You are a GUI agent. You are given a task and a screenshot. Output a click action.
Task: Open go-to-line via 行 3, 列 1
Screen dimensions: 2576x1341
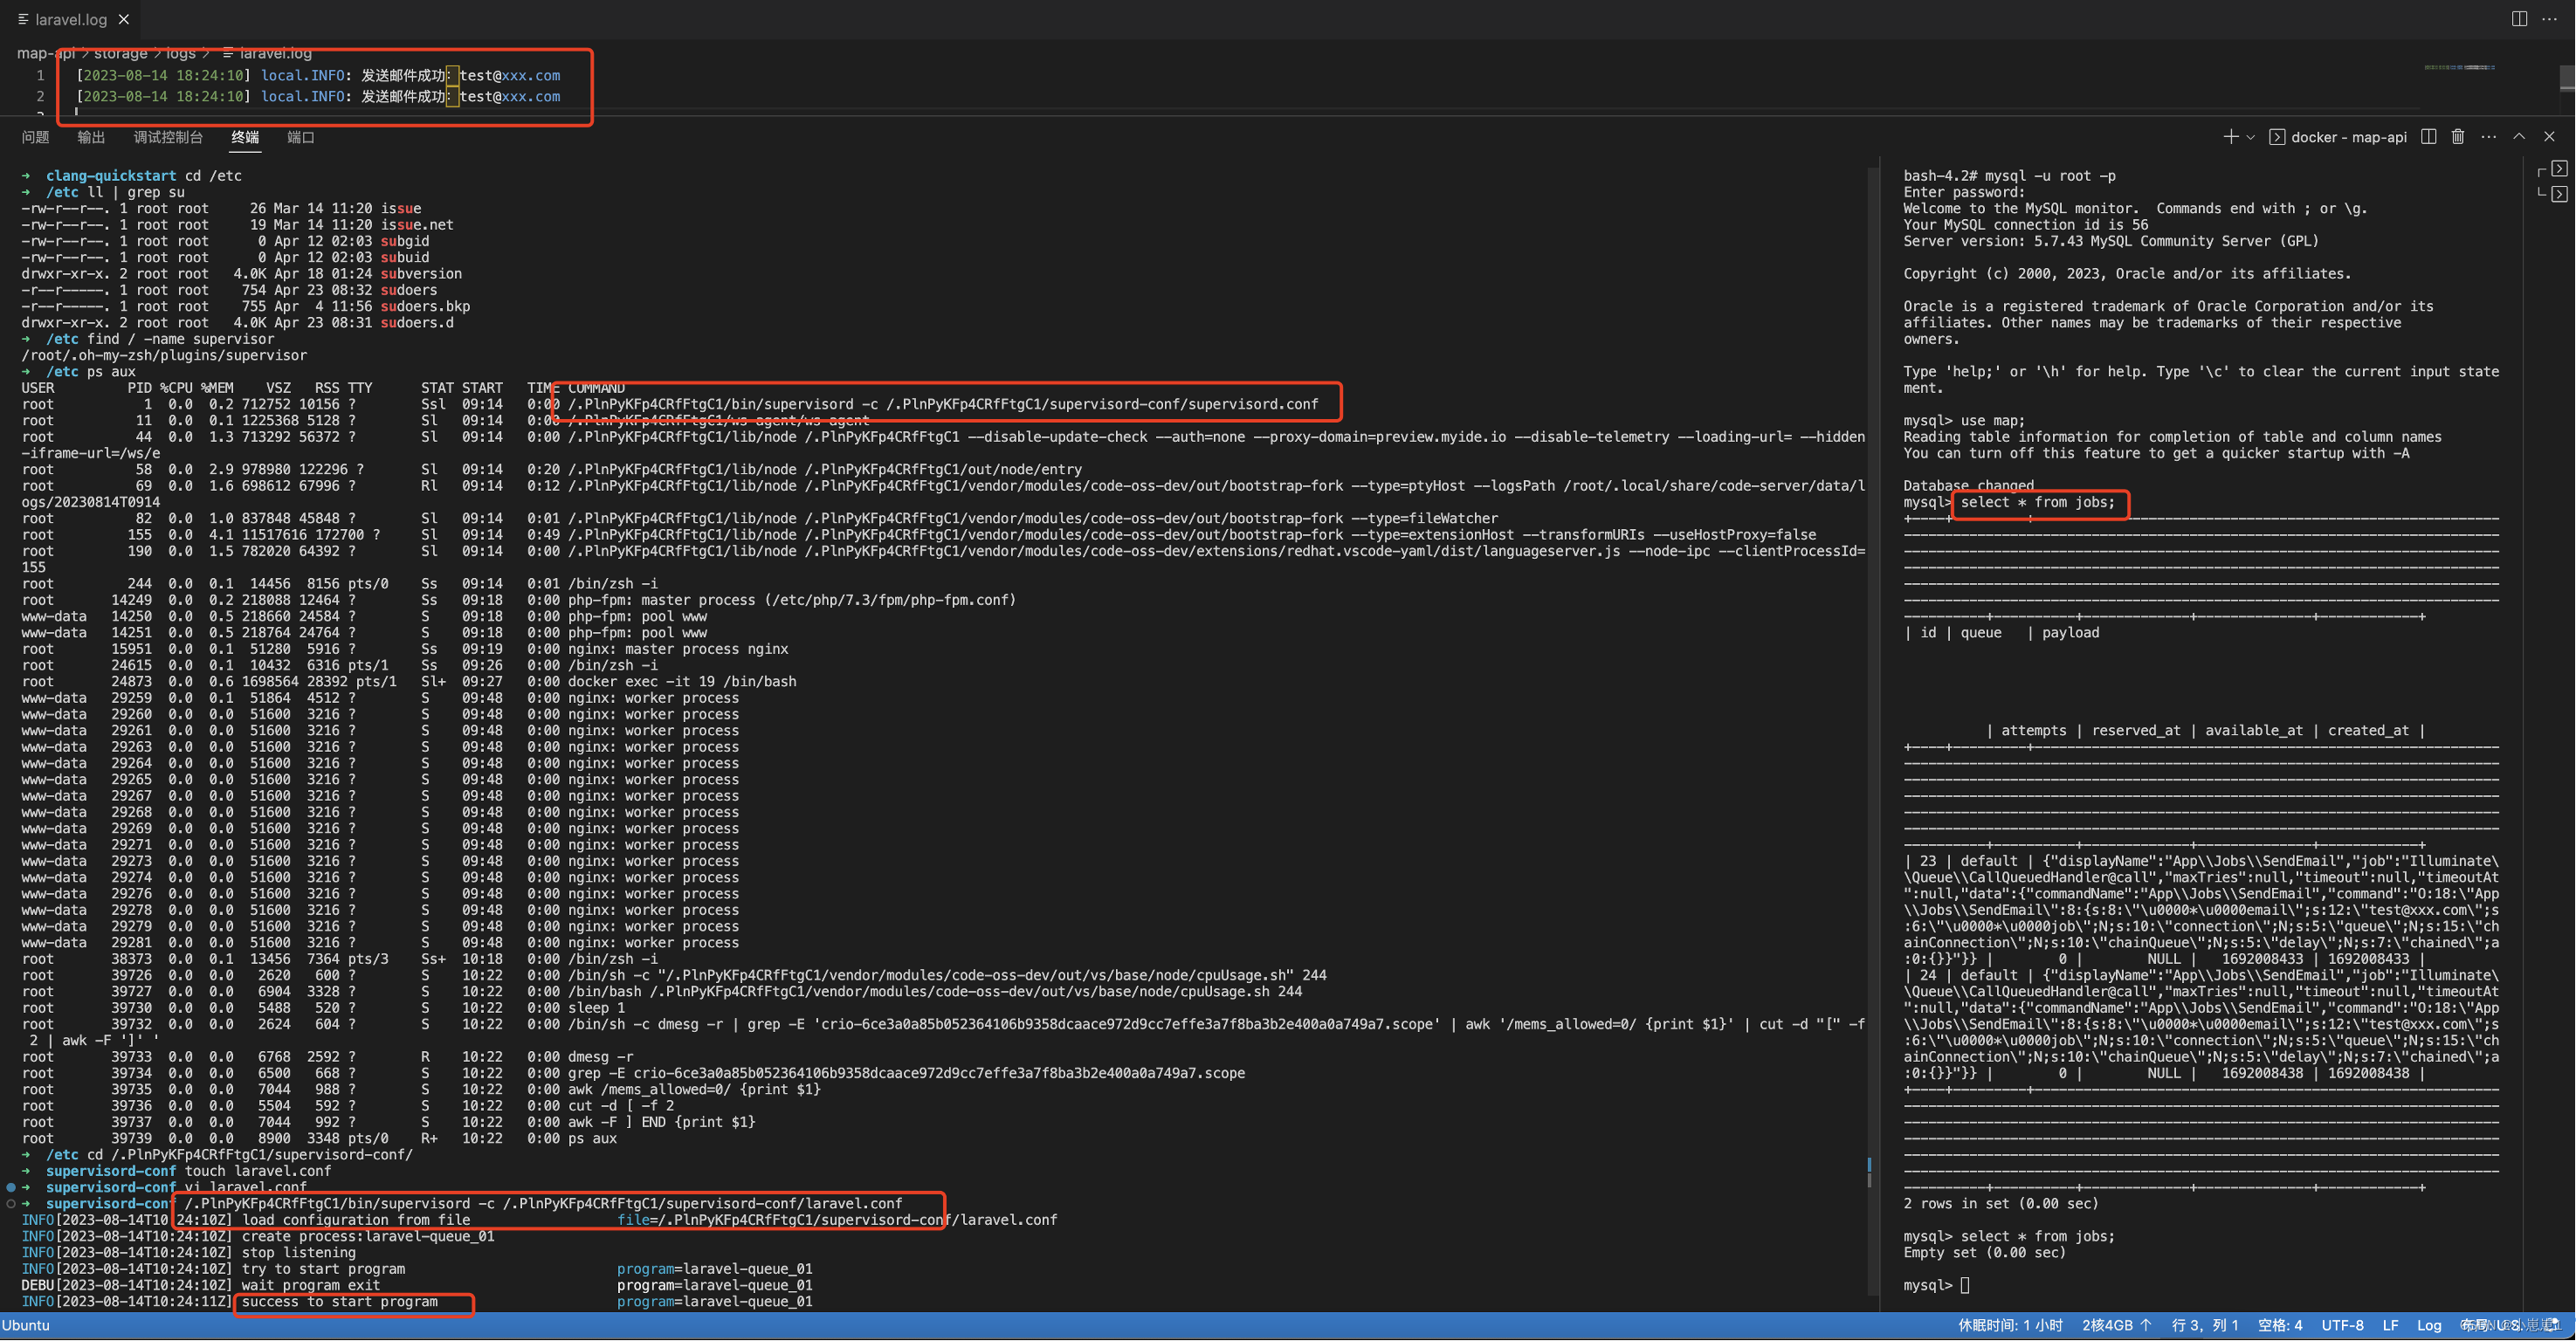tap(2204, 1325)
